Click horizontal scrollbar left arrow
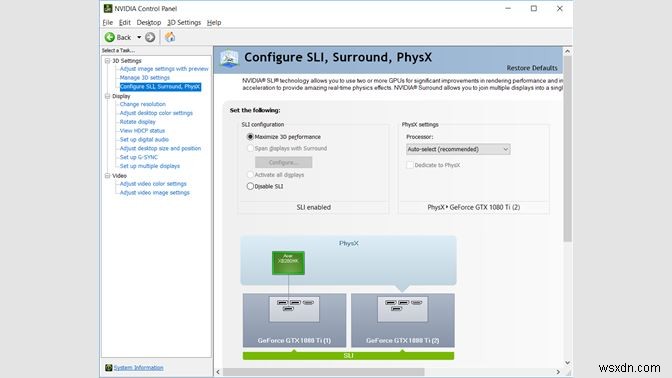The image size is (672, 378). click(x=218, y=372)
